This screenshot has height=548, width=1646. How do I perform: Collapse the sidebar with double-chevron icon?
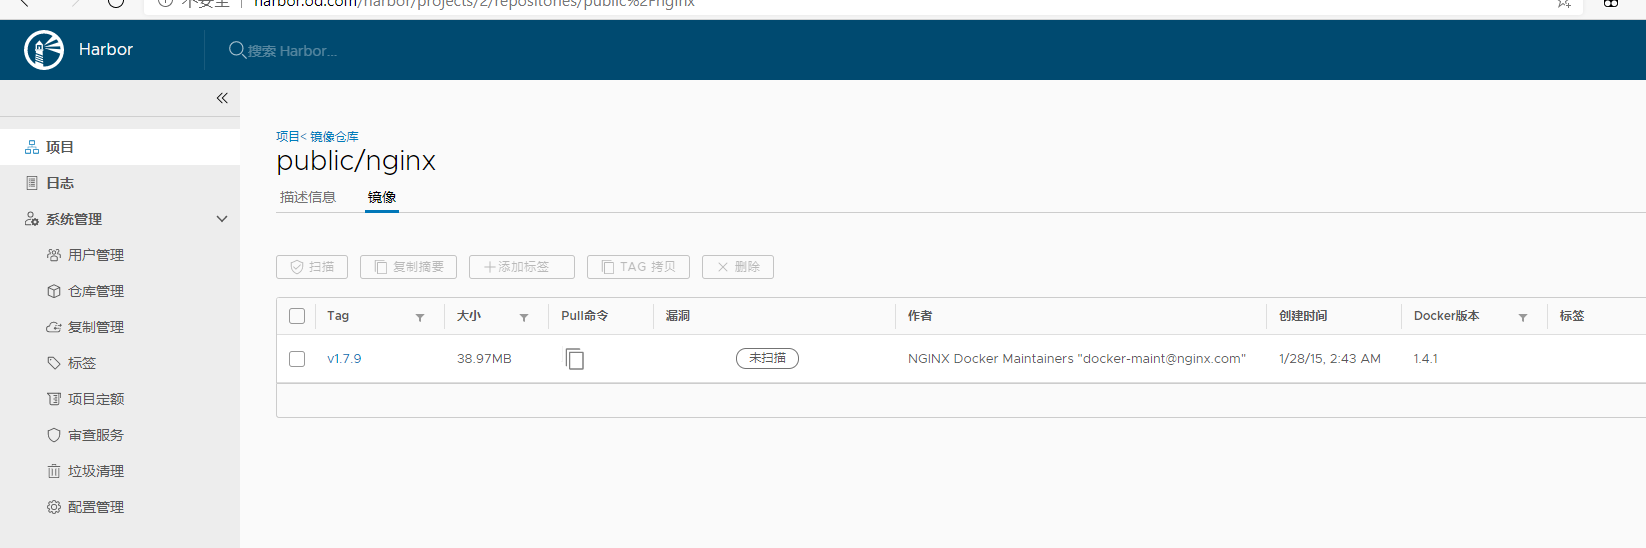tap(222, 98)
